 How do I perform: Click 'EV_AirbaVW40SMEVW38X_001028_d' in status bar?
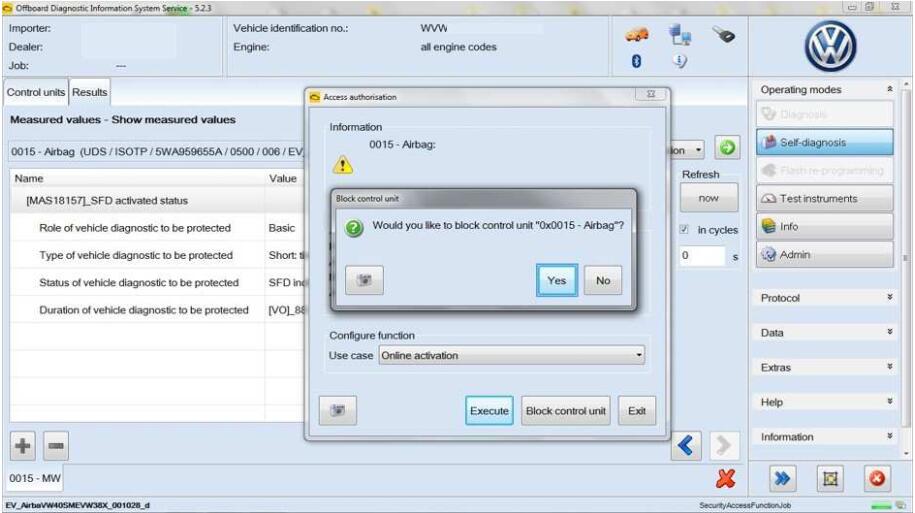(78, 505)
